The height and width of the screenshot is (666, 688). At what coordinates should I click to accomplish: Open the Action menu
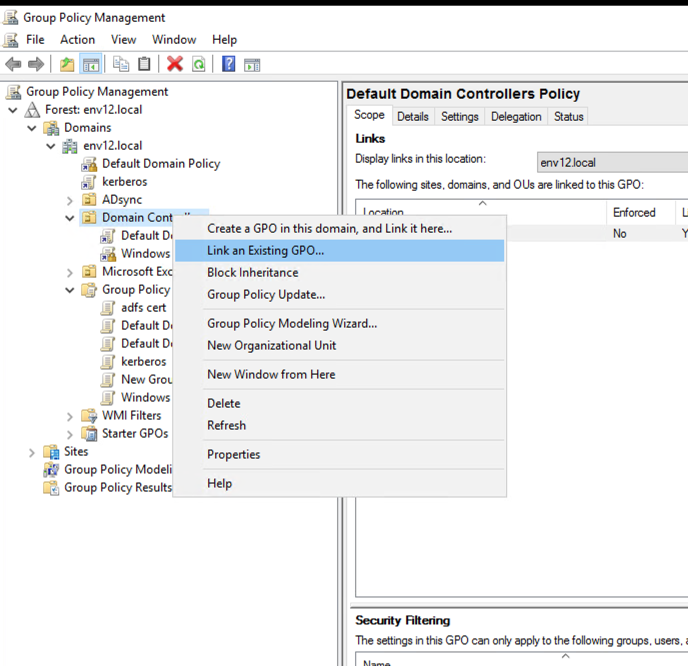[77, 39]
